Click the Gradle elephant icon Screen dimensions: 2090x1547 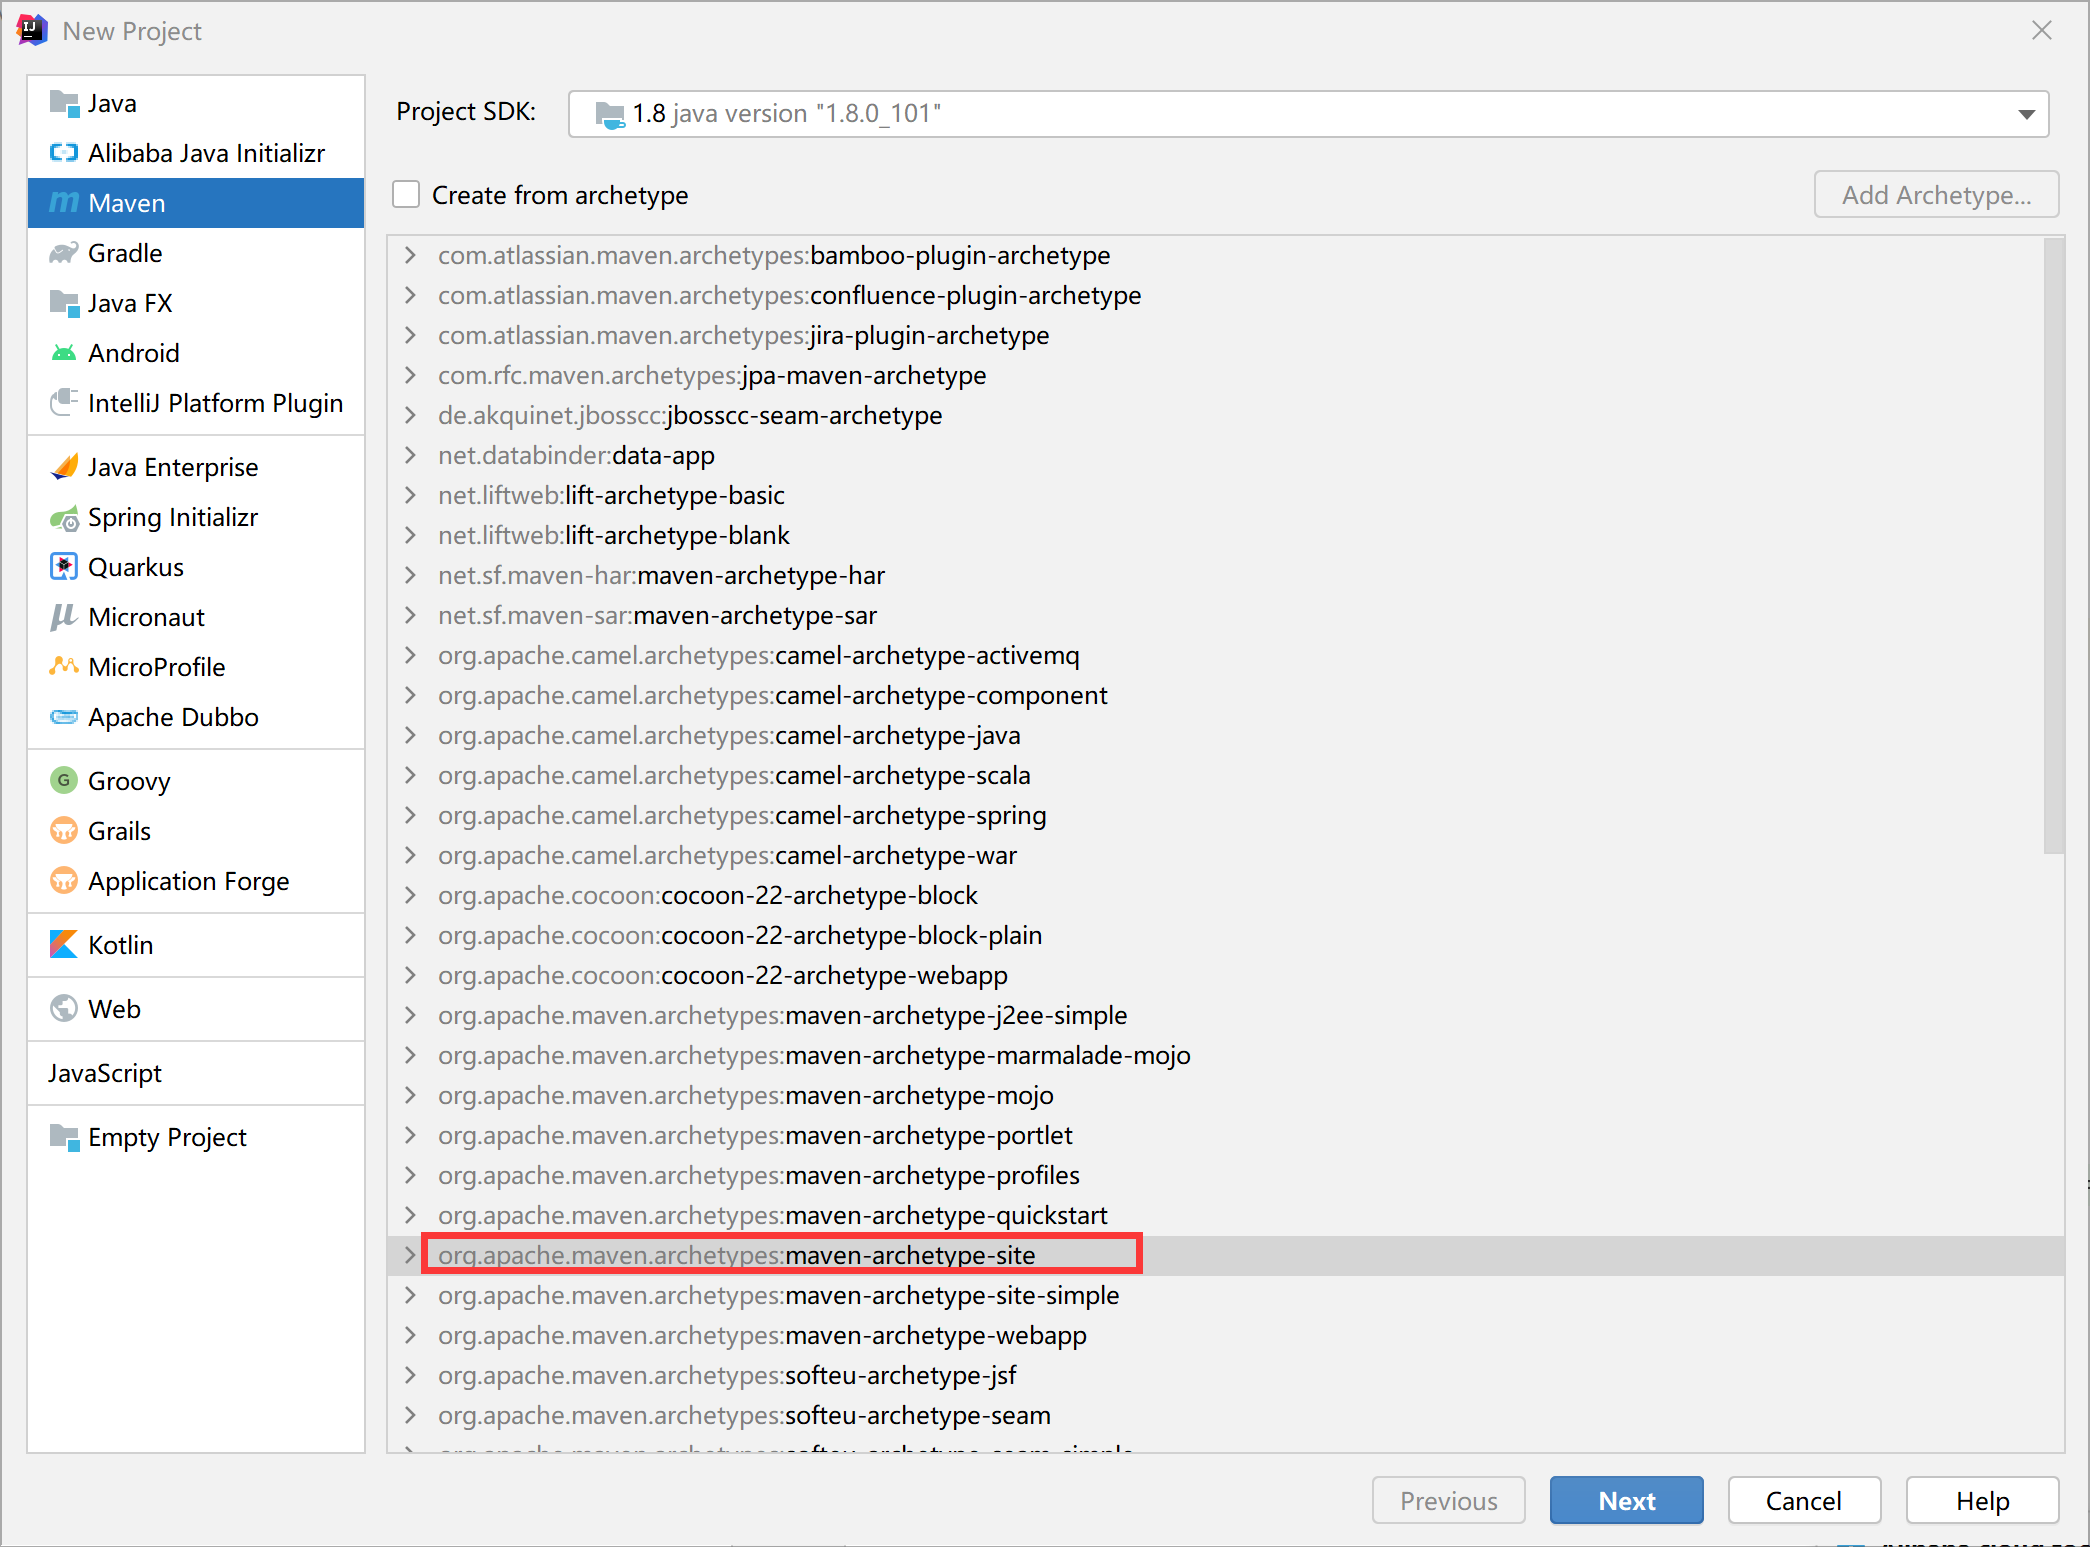click(64, 253)
